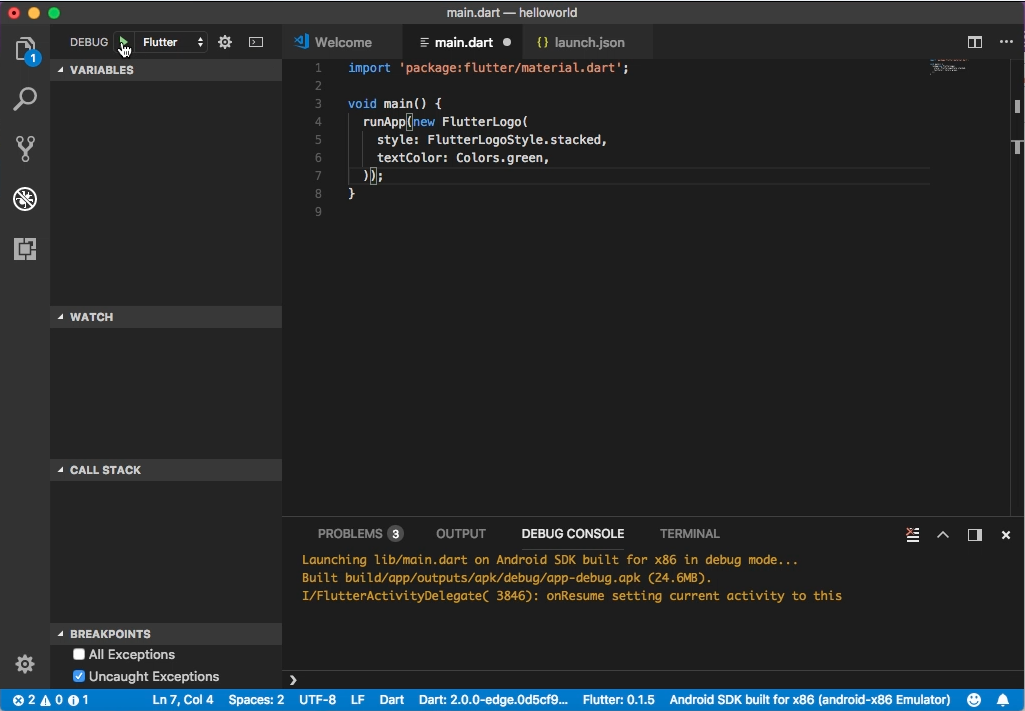Viewport: 1025px width, 711px height.
Task: Change language mode from Dart
Action: 392,700
